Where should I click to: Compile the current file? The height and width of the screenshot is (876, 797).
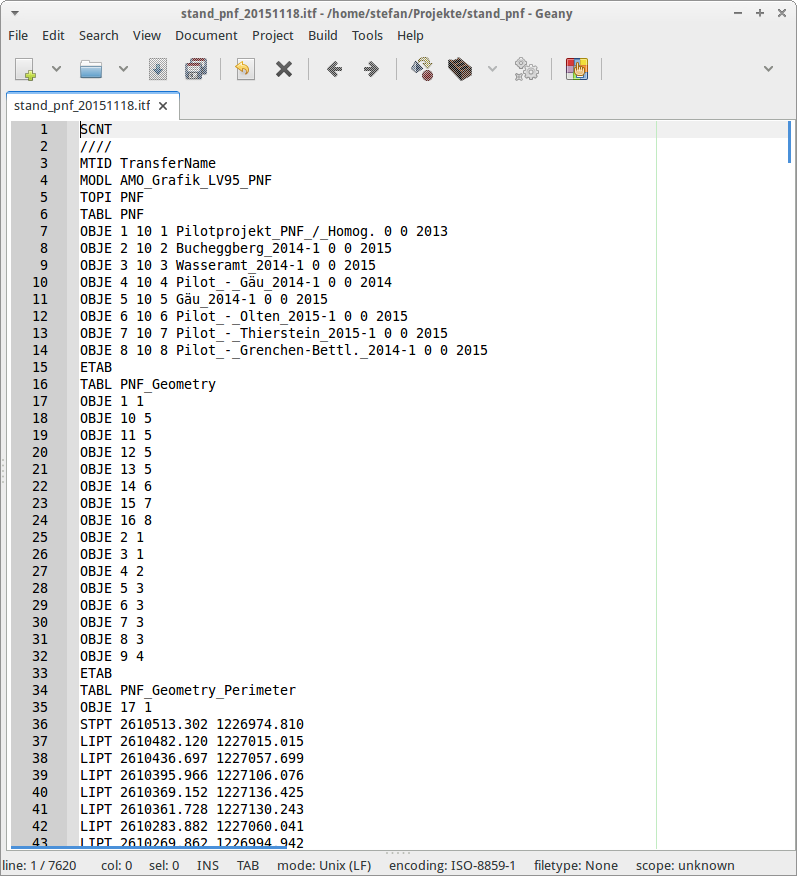422,69
